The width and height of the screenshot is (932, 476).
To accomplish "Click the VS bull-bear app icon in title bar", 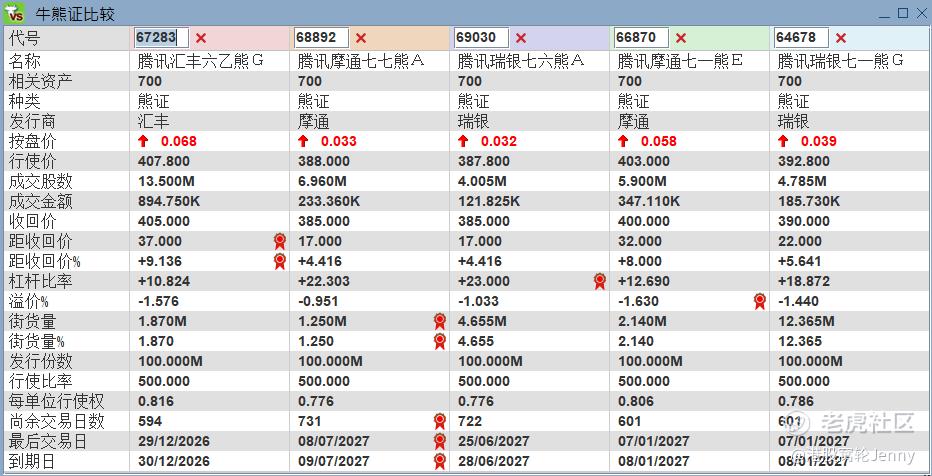I will [x=14, y=12].
